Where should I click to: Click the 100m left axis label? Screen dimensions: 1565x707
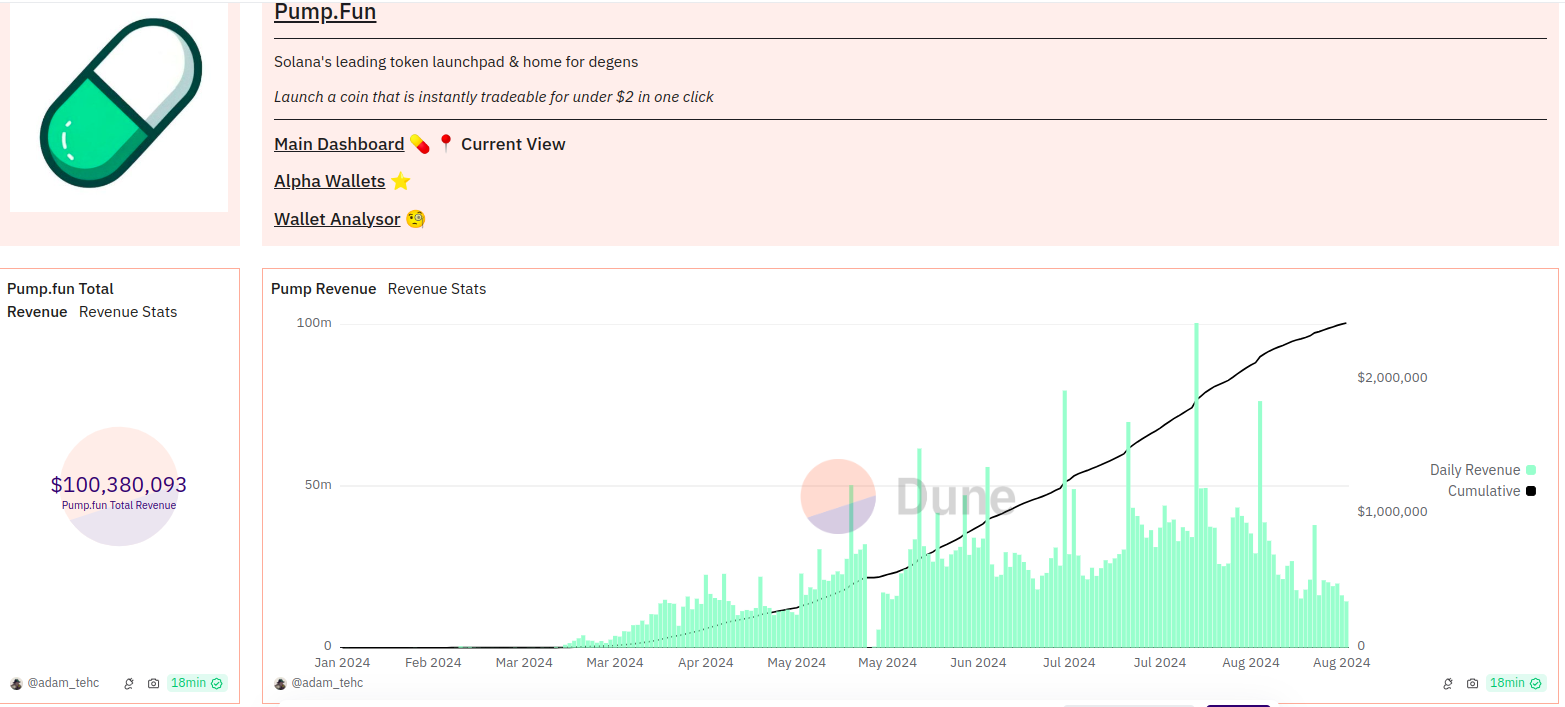point(314,323)
